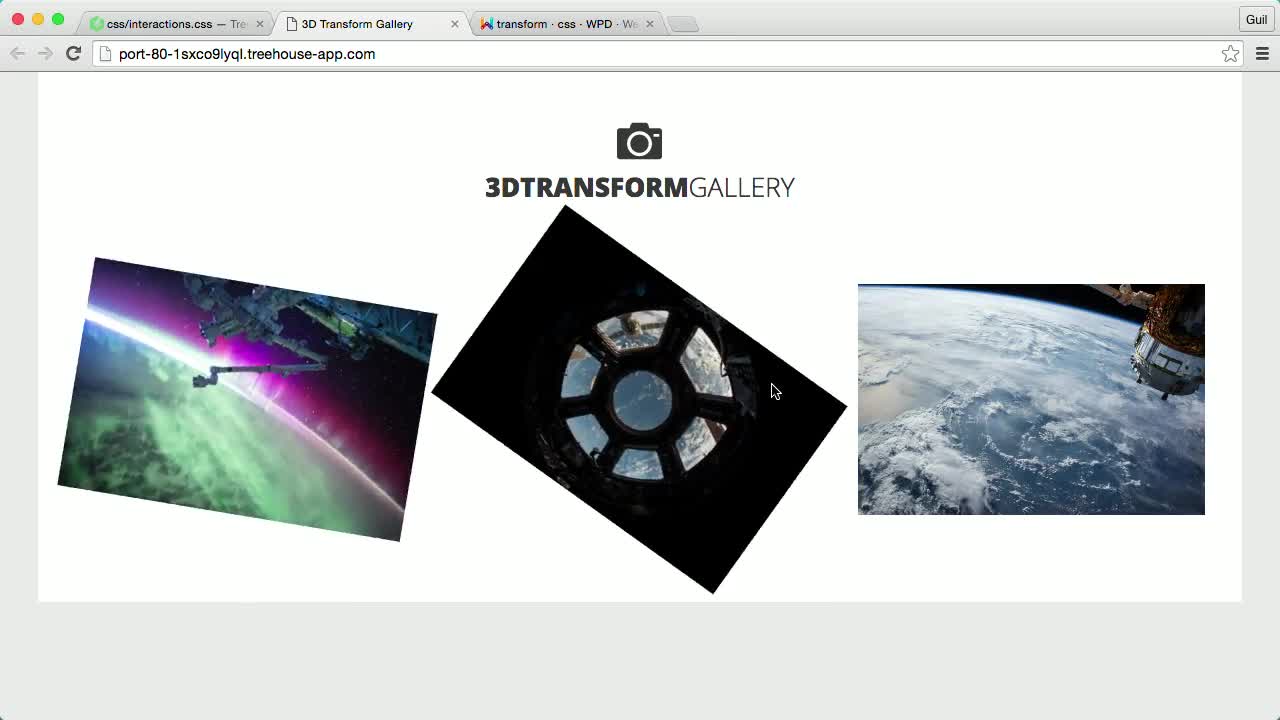Click the Guil profile button
This screenshot has width=1280, height=720.
tap(1256, 19)
